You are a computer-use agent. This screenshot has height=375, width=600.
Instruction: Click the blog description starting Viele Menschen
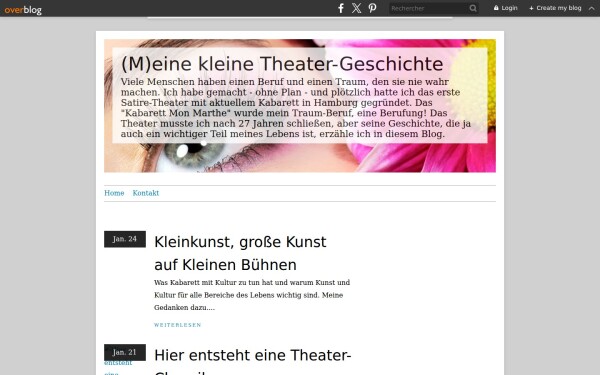[x=296, y=108]
